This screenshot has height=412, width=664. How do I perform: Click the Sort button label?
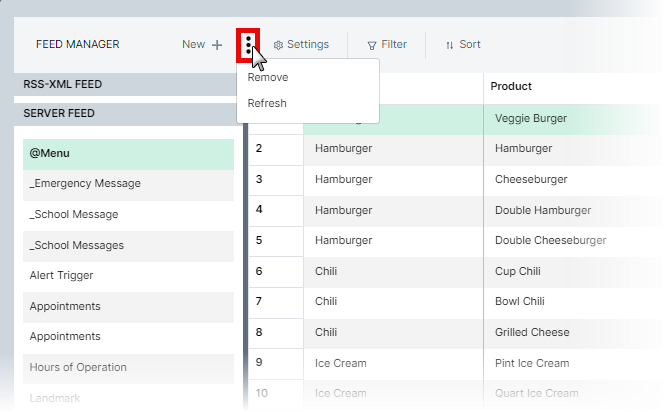[x=470, y=44]
